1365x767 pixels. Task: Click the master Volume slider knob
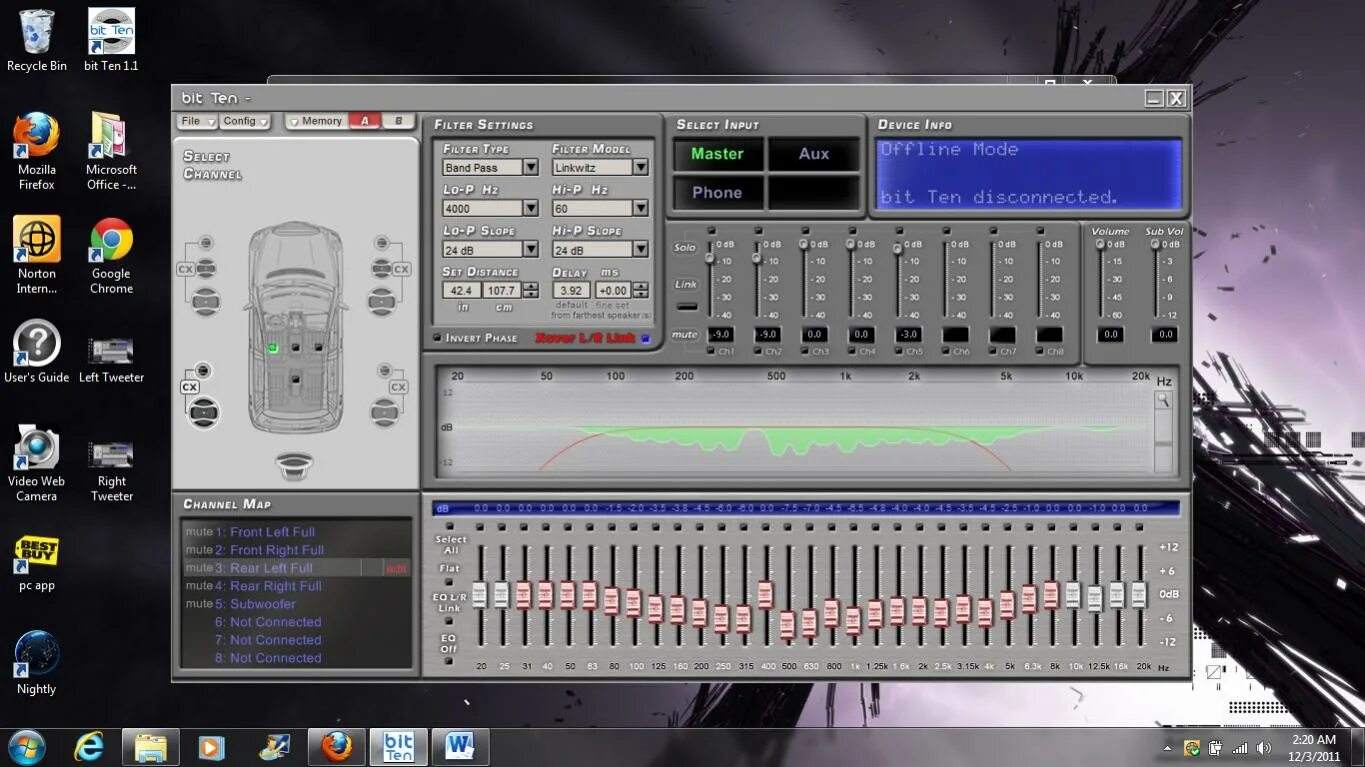tap(1100, 244)
